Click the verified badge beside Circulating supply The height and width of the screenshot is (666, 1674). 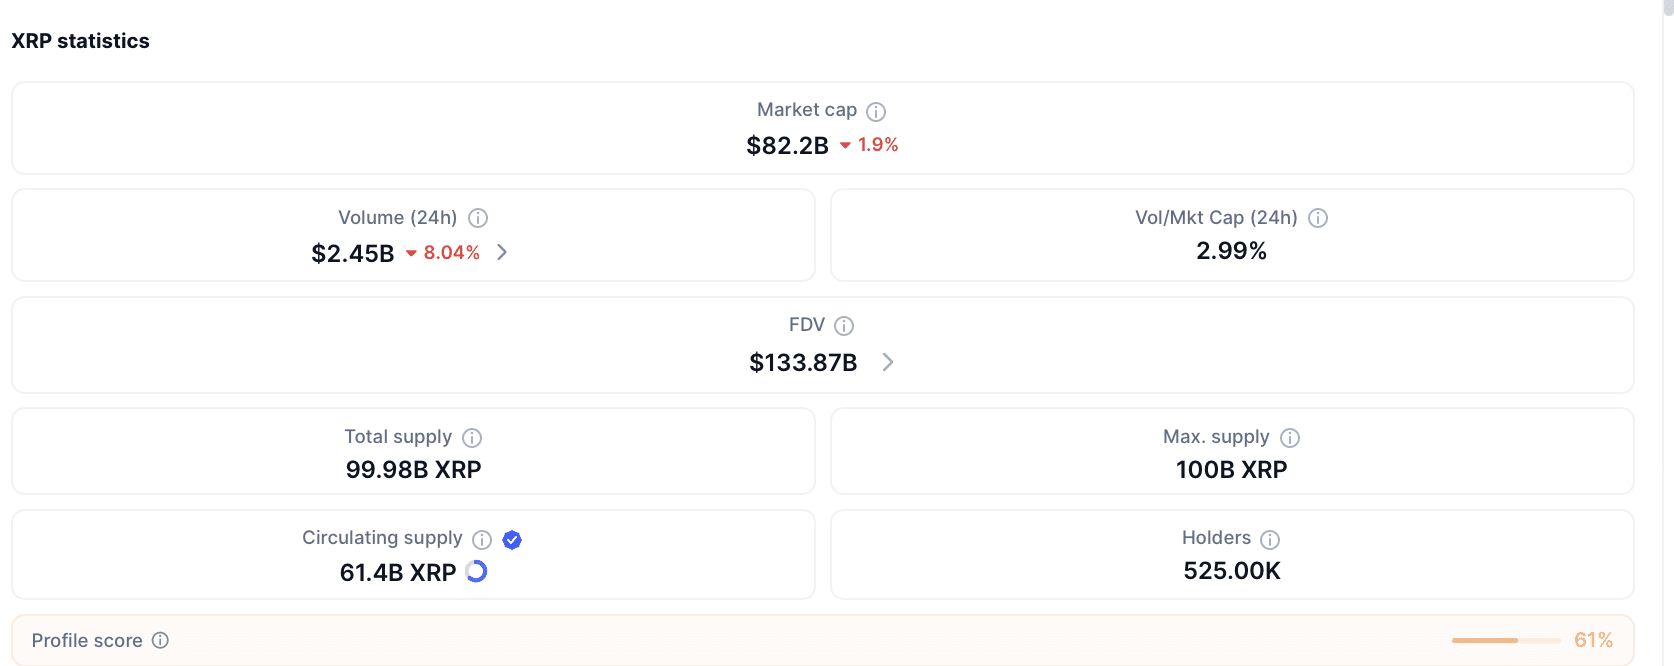tap(511, 540)
